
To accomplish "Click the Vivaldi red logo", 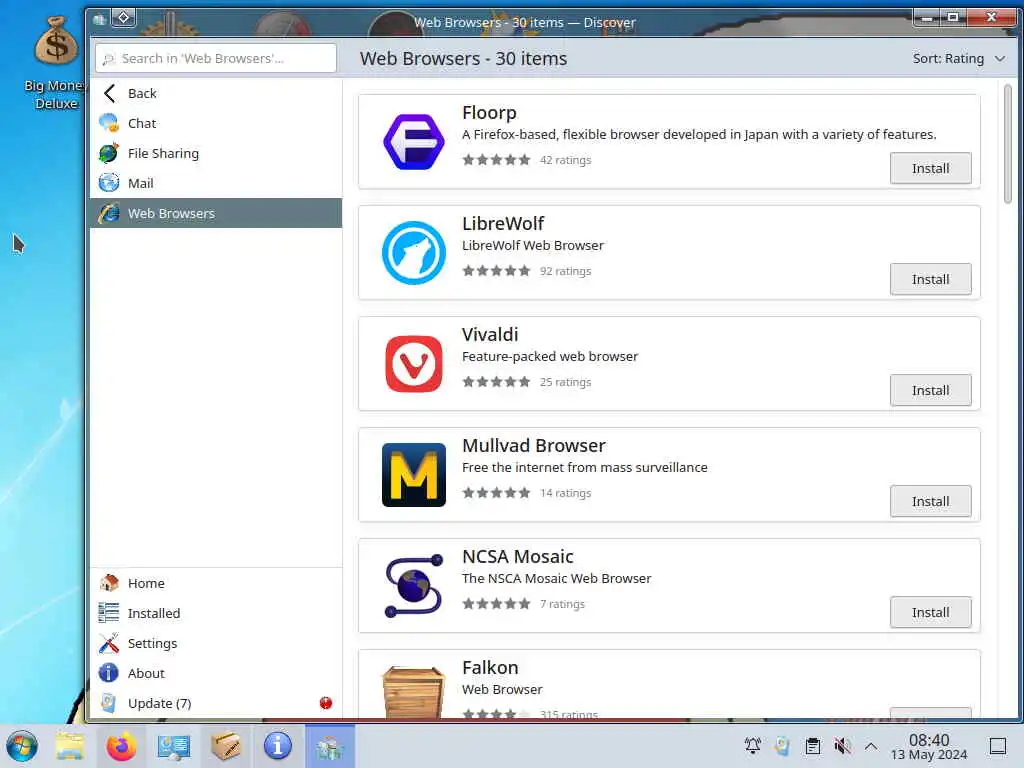I will [x=413, y=364].
